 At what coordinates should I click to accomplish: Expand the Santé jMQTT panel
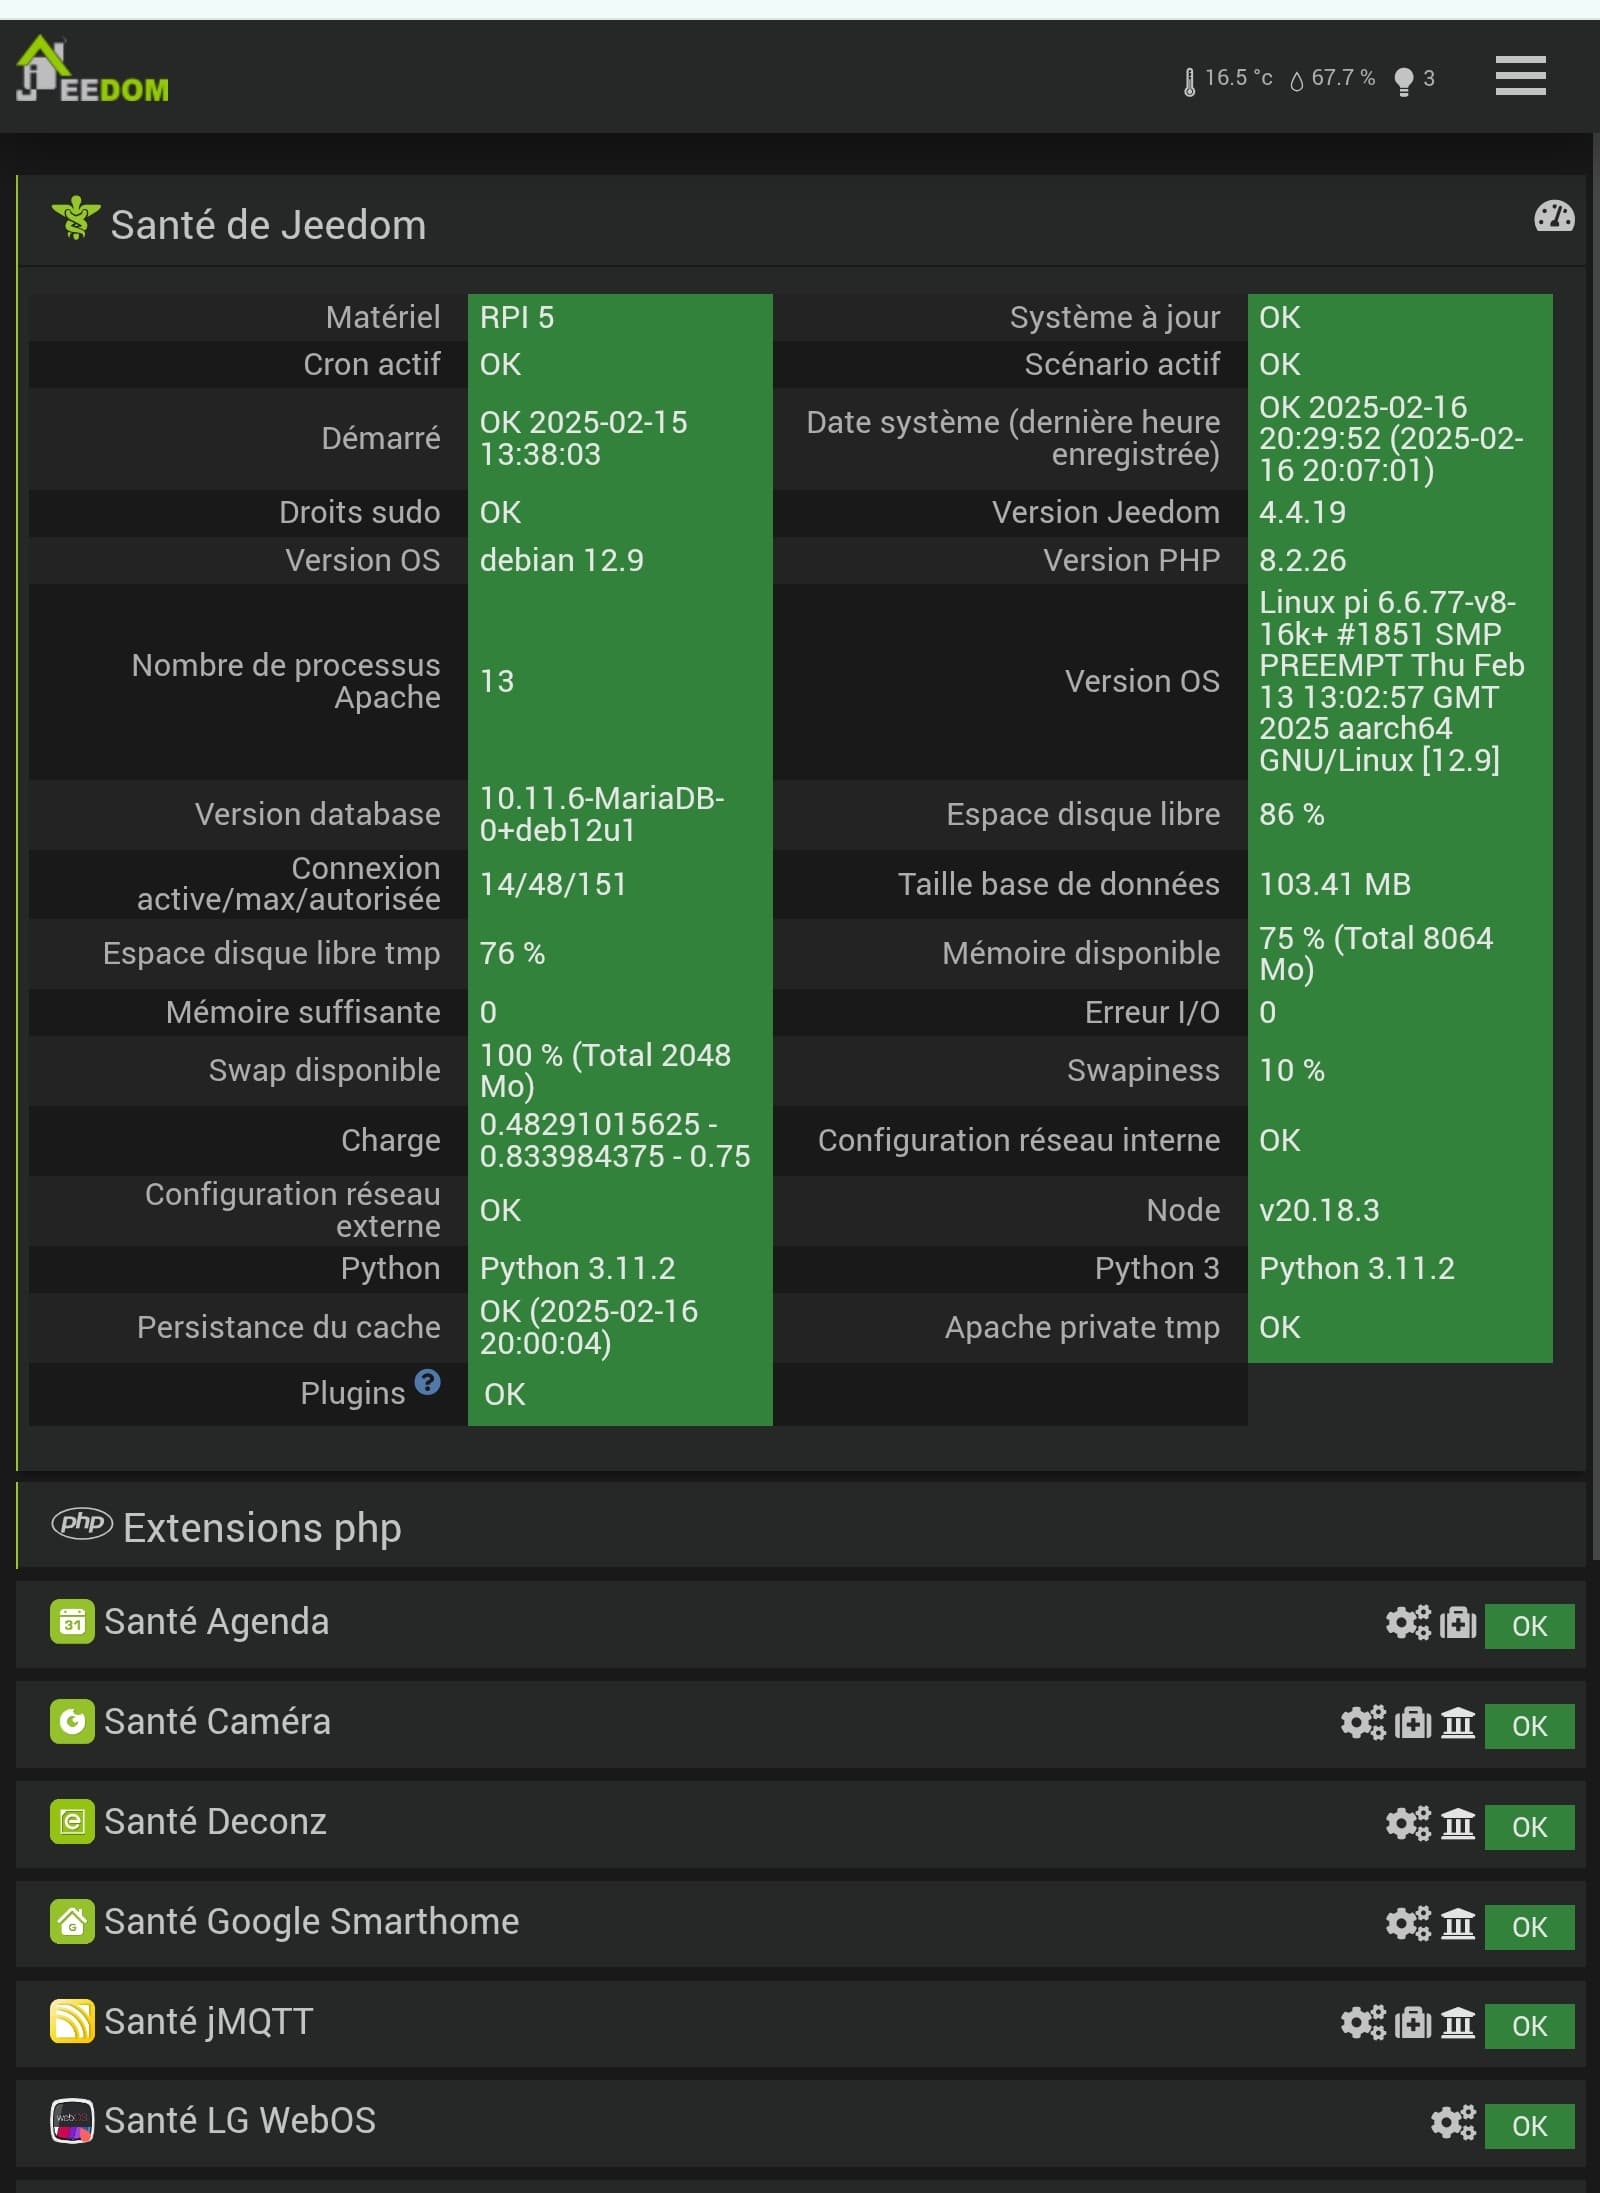pyautogui.click(x=208, y=2022)
